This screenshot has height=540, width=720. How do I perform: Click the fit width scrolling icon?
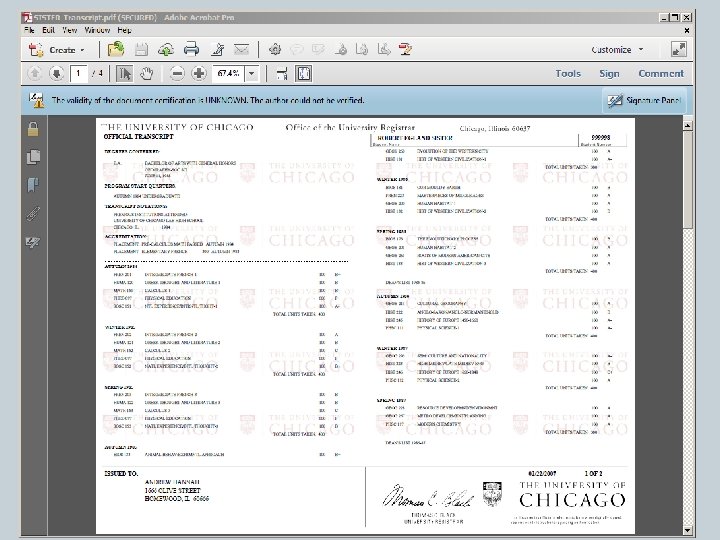pos(282,73)
